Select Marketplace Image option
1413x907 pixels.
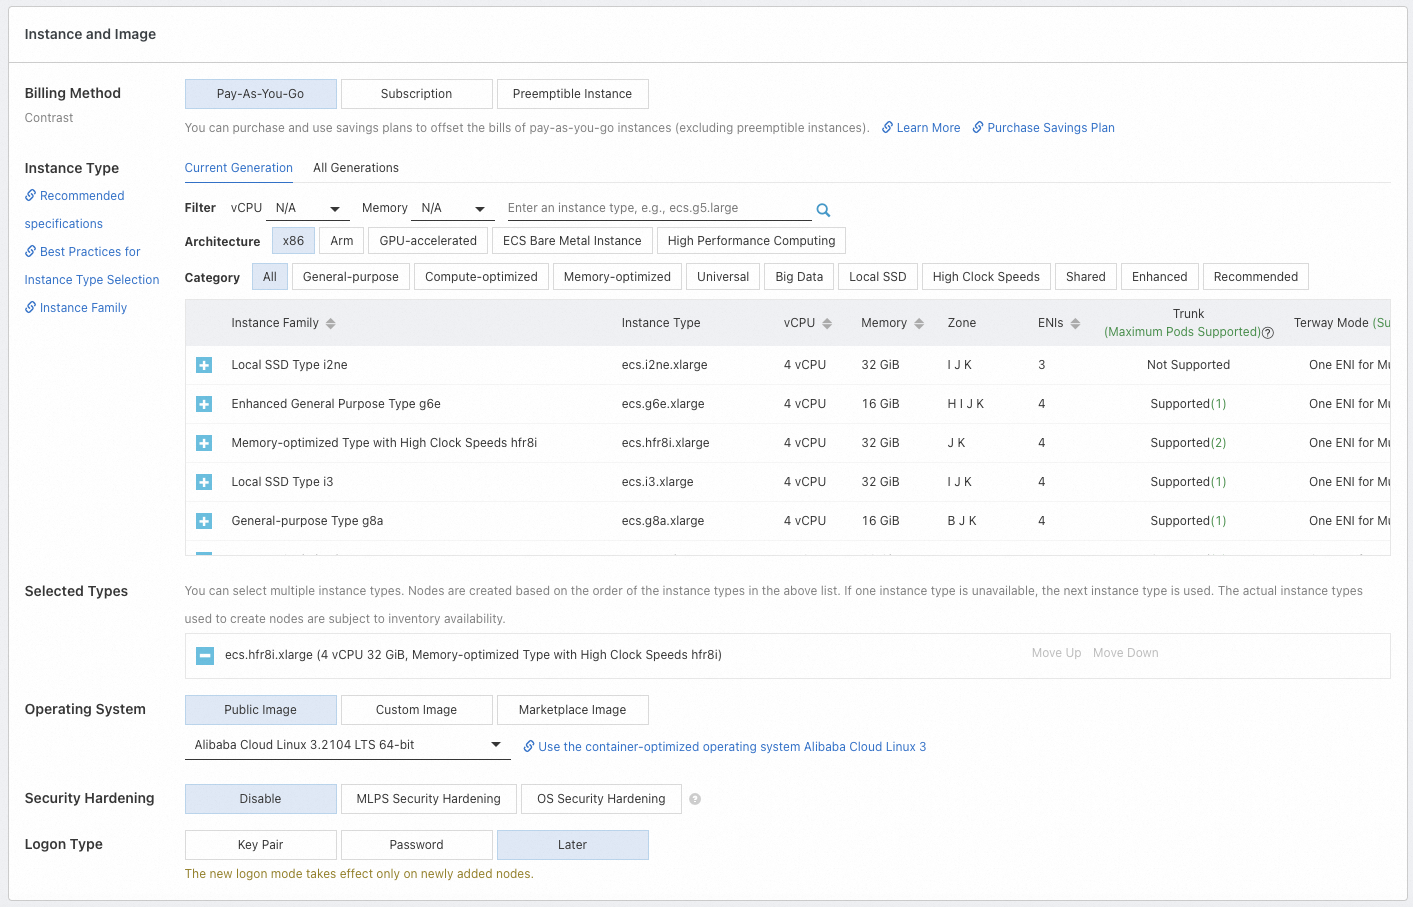[x=573, y=710]
